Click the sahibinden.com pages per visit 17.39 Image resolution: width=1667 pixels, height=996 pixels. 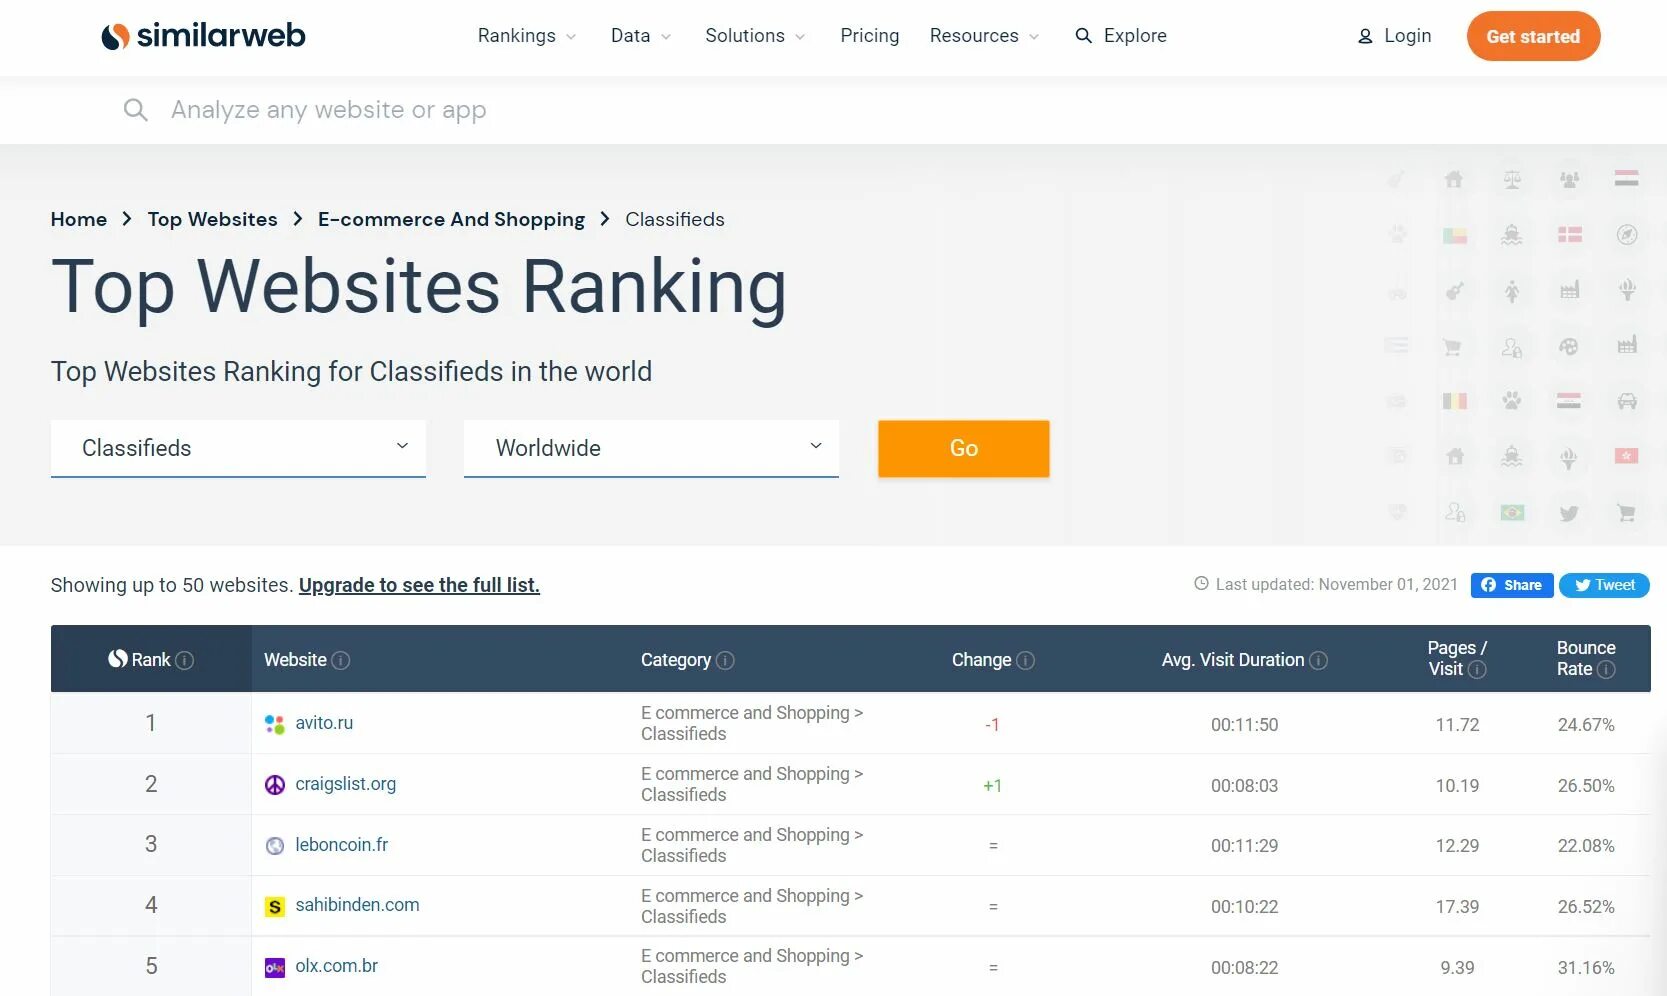[x=1457, y=907]
